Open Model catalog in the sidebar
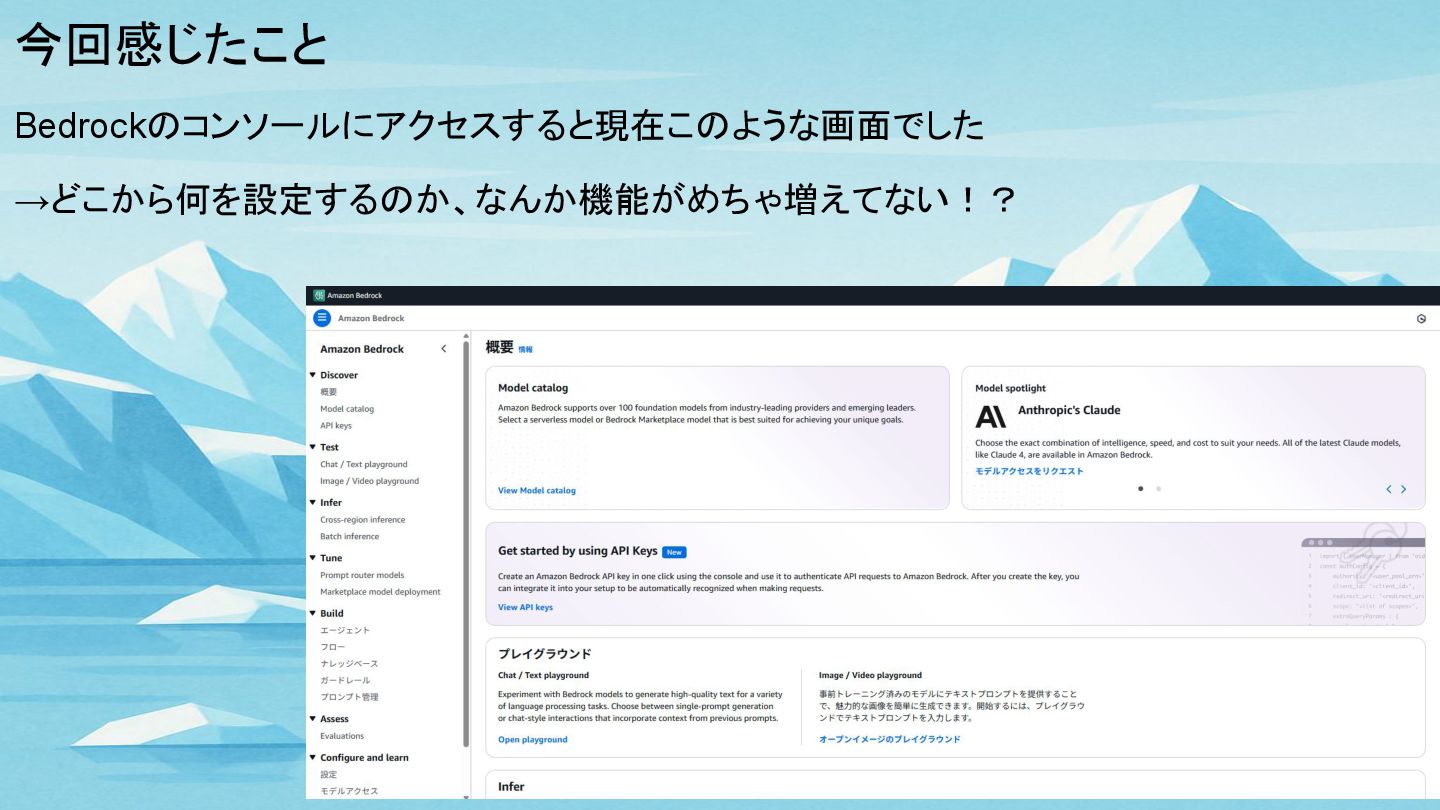Viewport: 1440px width, 810px height. pyautogui.click(x=347, y=409)
